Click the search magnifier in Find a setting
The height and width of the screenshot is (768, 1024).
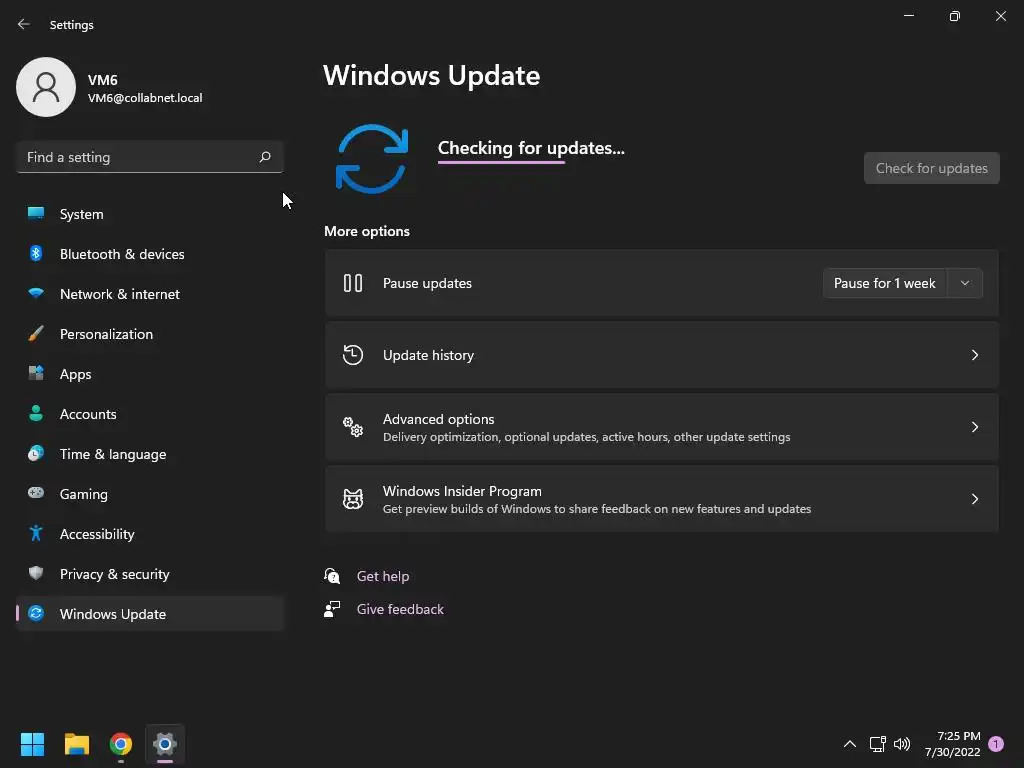pyautogui.click(x=264, y=157)
